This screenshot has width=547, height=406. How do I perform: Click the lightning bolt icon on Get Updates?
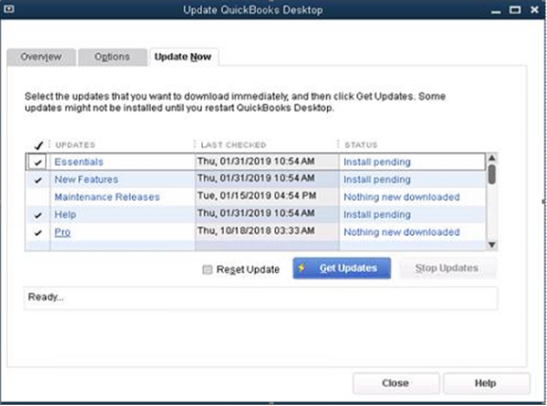(x=302, y=268)
